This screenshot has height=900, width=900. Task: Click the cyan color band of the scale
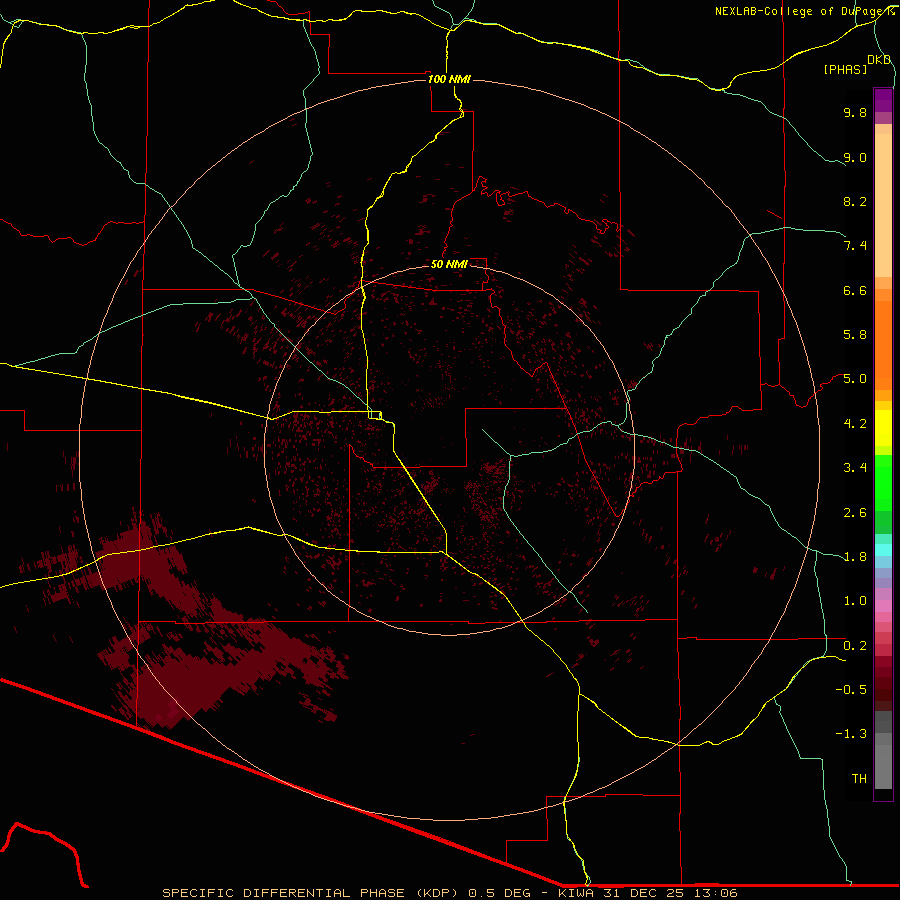tap(883, 550)
